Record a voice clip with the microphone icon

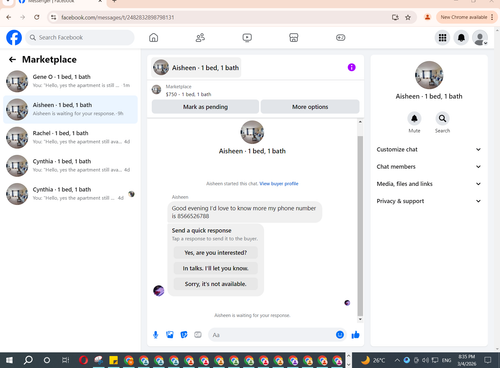(x=155, y=335)
